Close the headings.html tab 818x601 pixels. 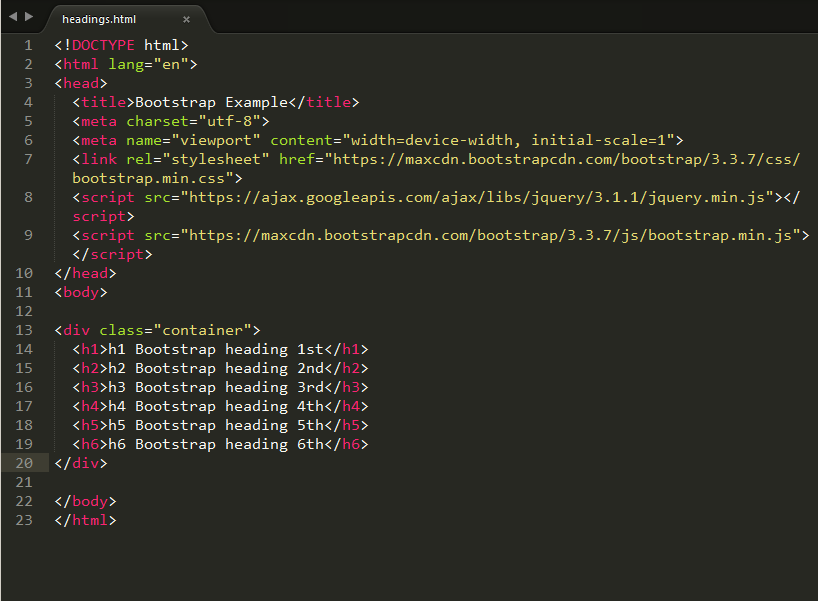click(x=186, y=19)
